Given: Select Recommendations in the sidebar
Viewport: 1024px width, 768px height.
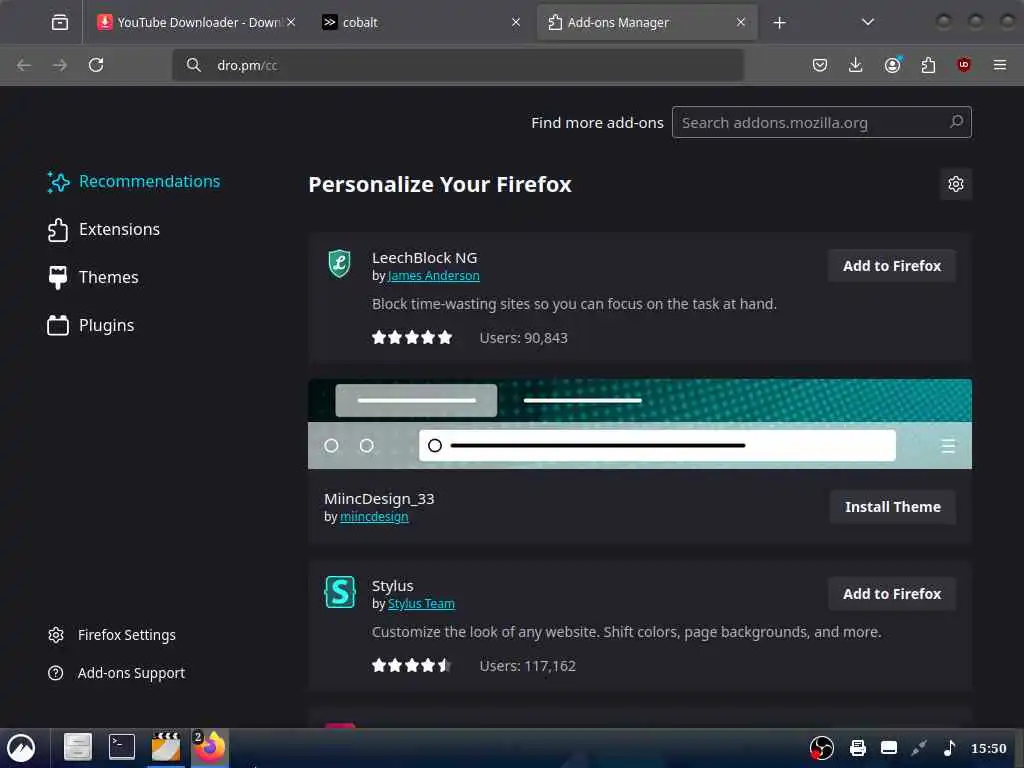Looking at the screenshot, I should 134,182.
